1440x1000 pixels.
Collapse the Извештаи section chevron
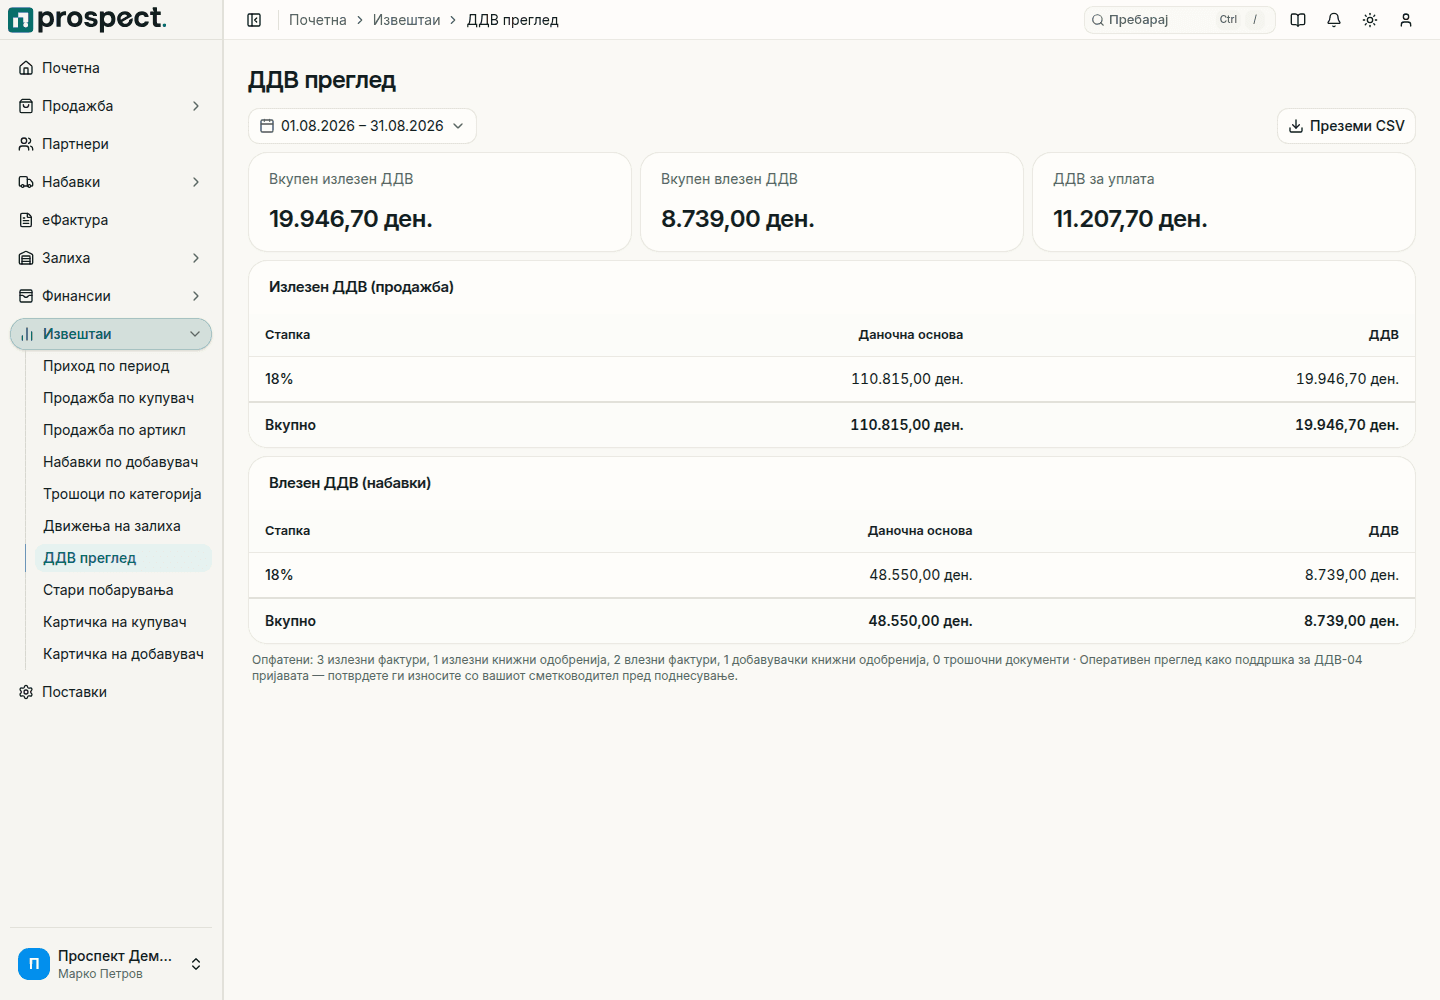tap(195, 334)
